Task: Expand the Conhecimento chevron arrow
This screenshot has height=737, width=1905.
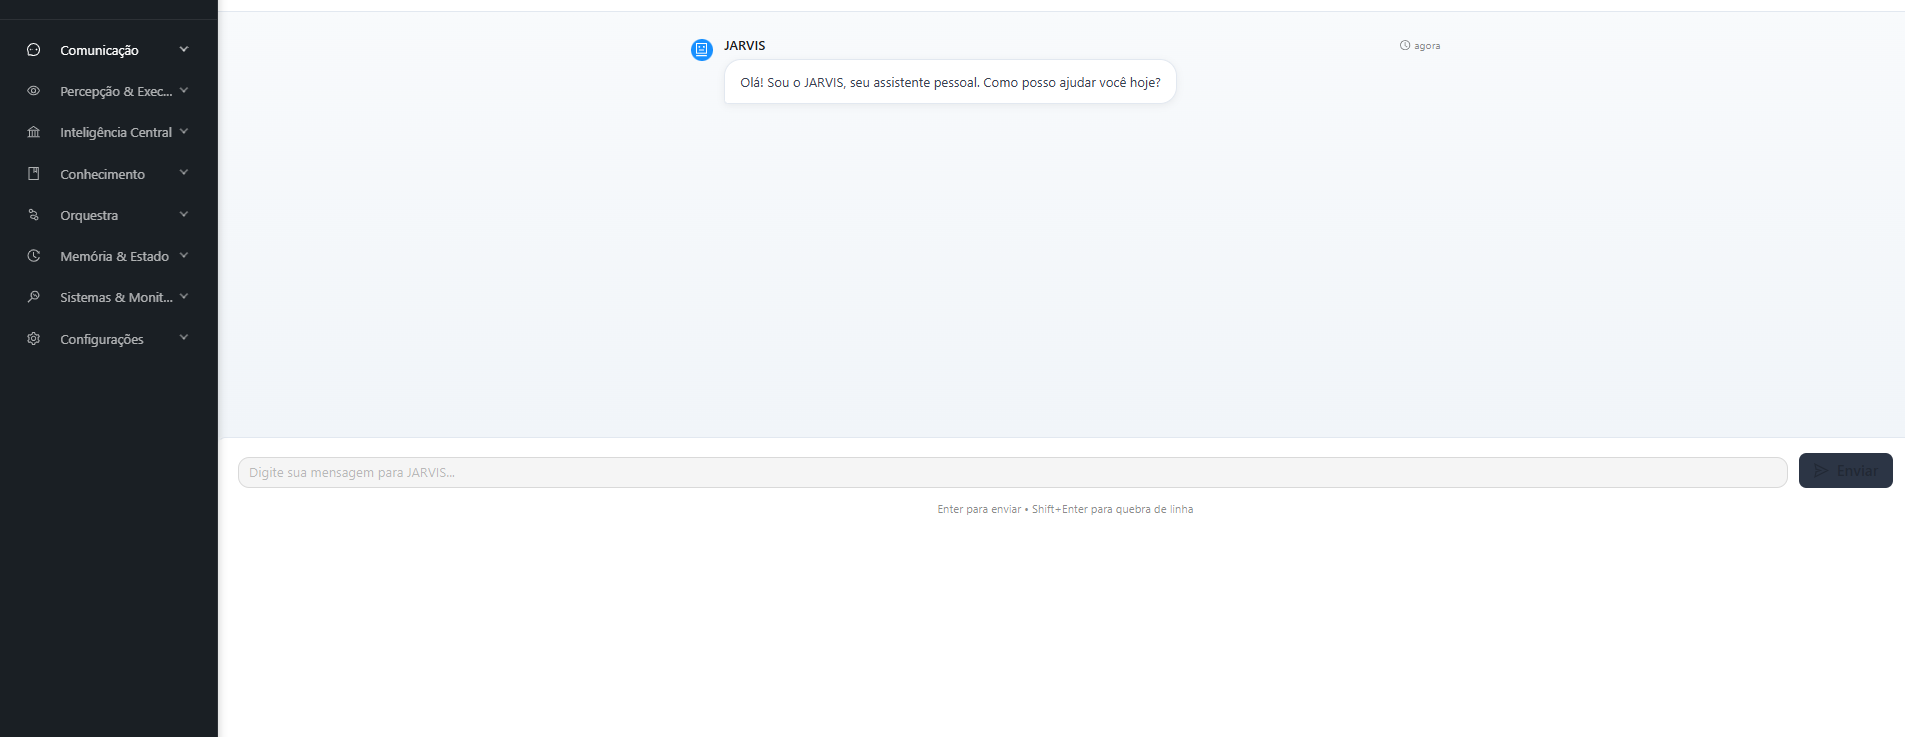Action: [x=184, y=173]
